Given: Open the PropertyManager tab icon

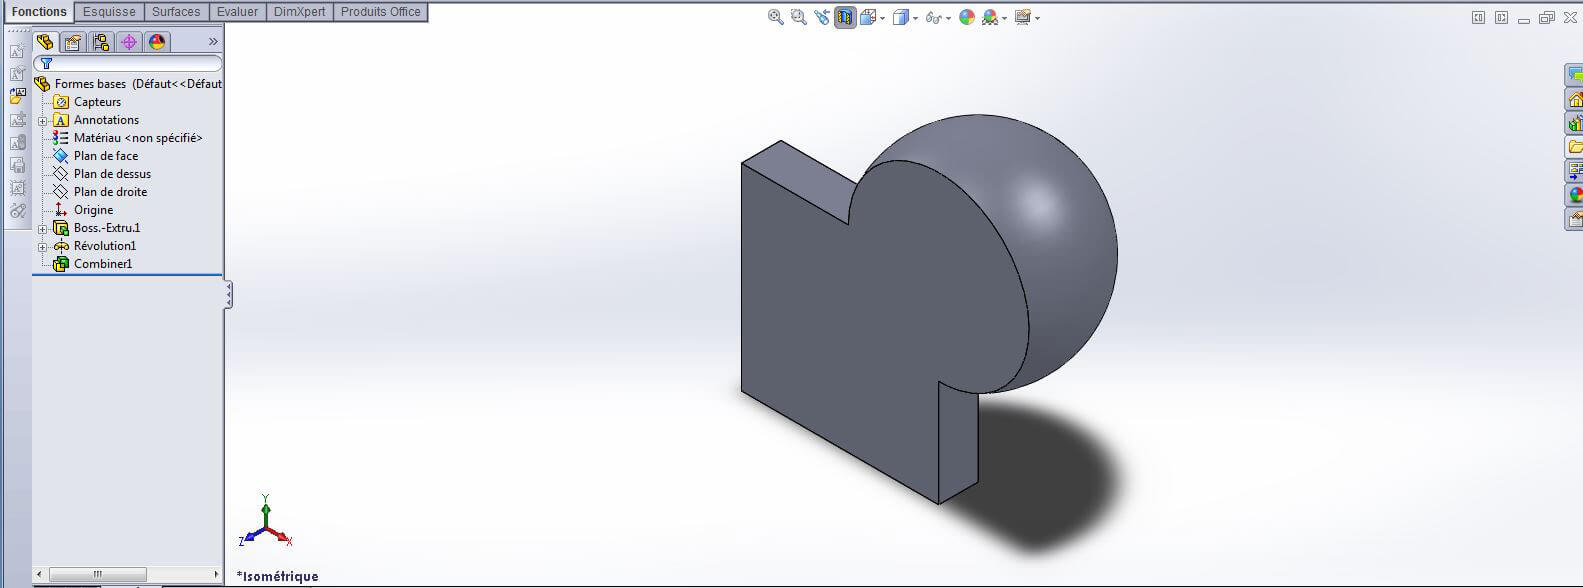Looking at the screenshot, I should pos(73,42).
